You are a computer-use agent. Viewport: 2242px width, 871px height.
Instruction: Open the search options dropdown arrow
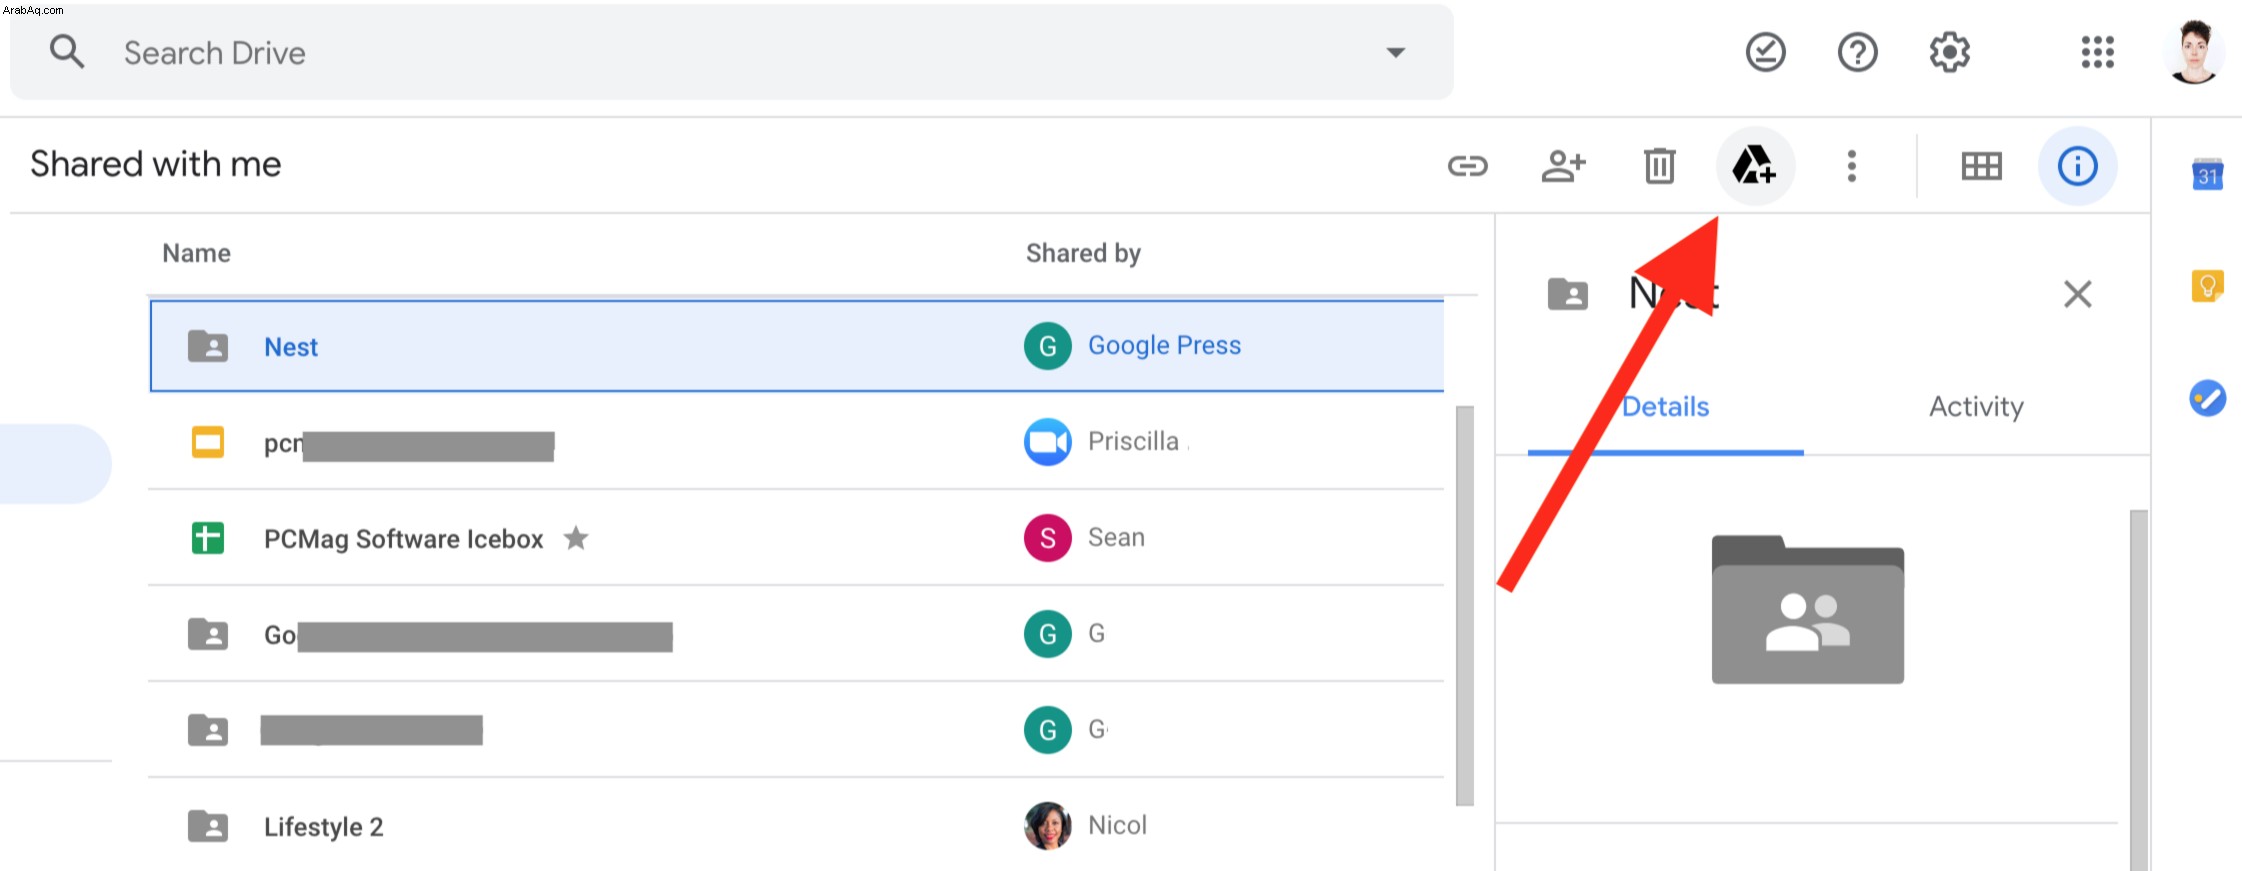click(x=1396, y=53)
